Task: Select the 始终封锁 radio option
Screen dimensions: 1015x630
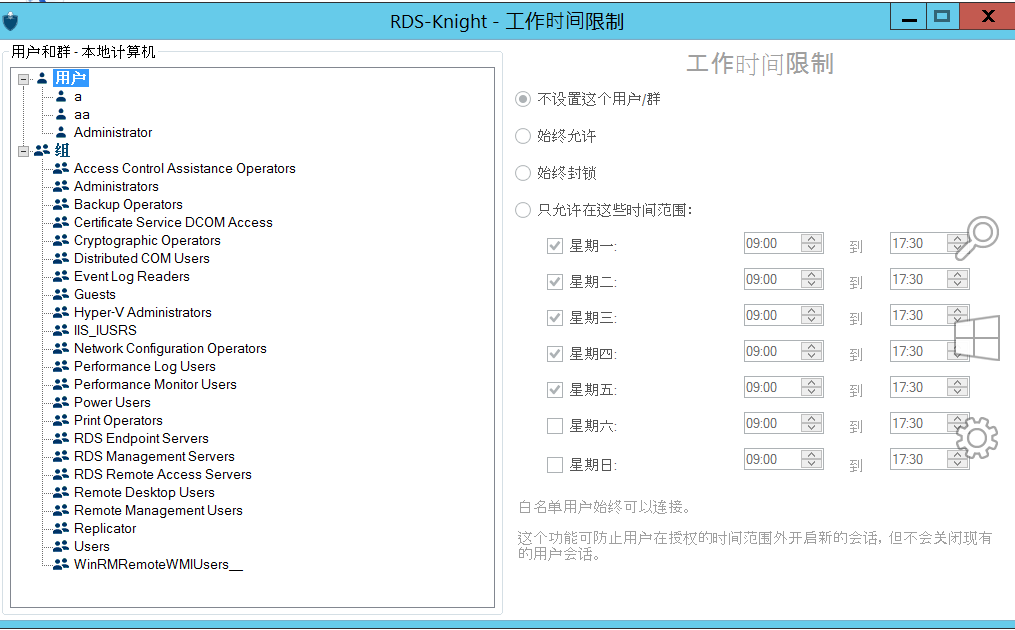Action: pos(522,173)
